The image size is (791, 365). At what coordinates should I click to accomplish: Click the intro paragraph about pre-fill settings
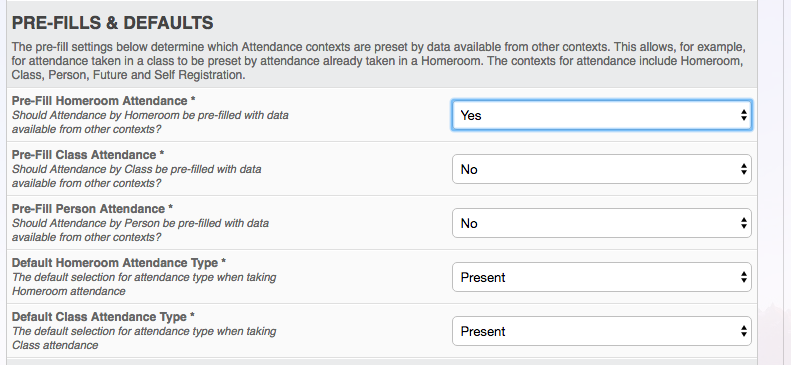pyautogui.click(x=378, y=62)
